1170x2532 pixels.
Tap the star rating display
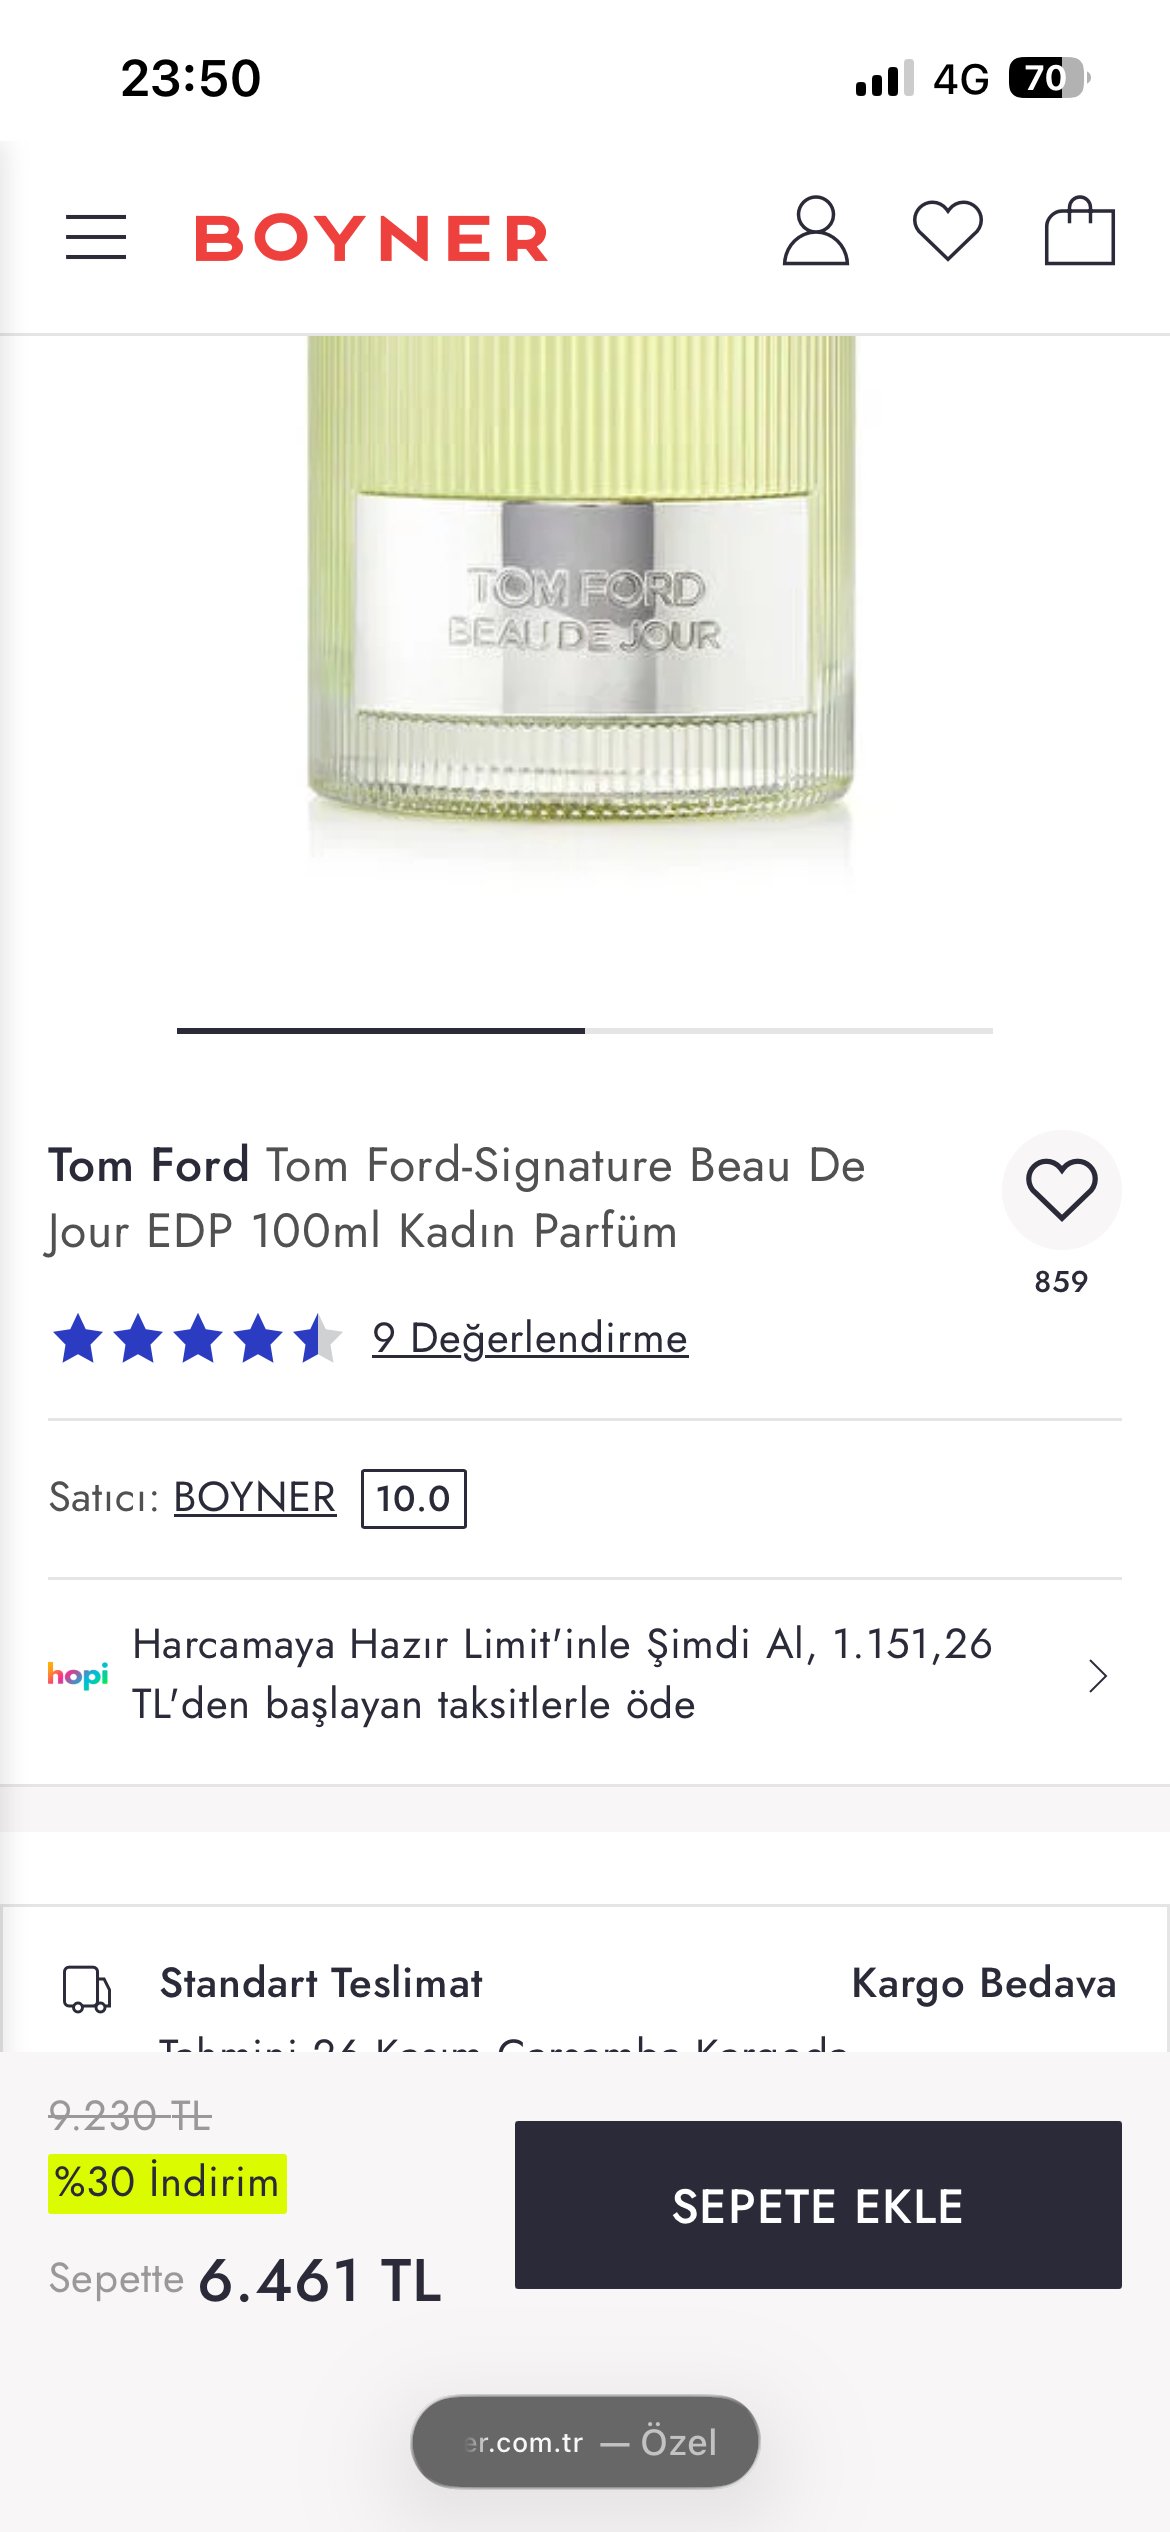coord(197,1339)
